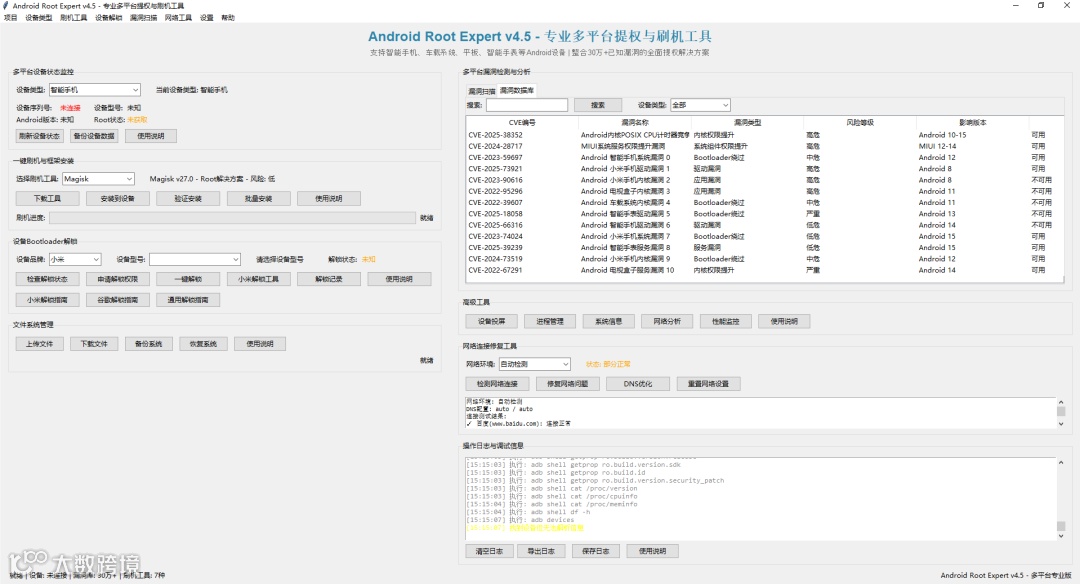This screenshot has height=584, width=1080.
Task: Sort by the CVE编号 column header
Action: click(521, 123)
